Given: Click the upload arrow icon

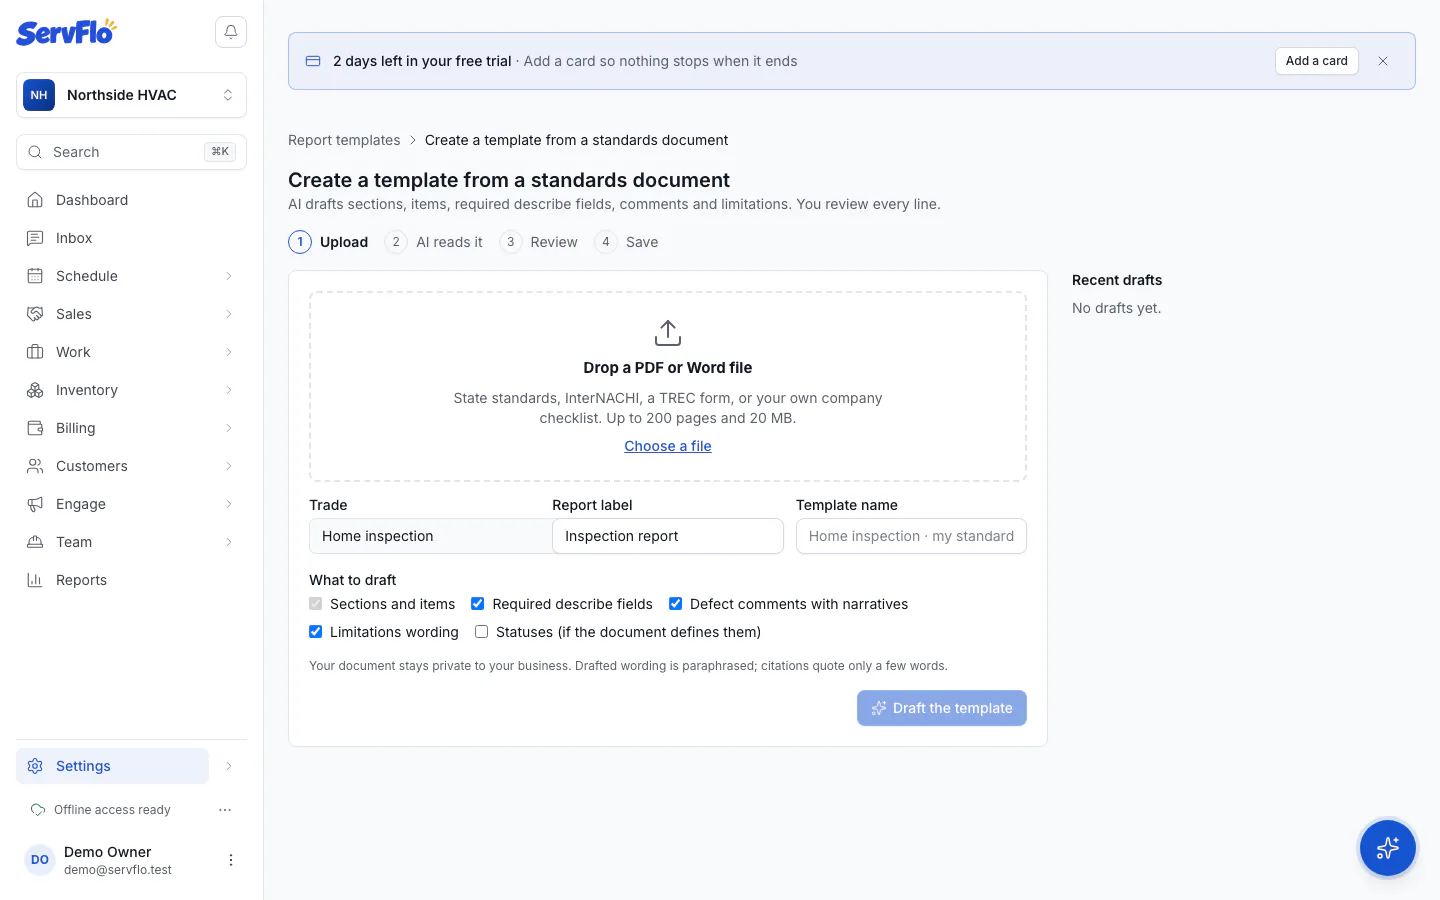Looking at the screenshot, I should click(668, 333).
